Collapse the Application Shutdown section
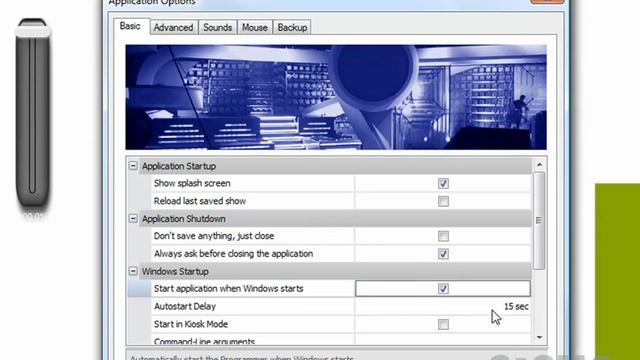640x360 pixels. (133, 218)
